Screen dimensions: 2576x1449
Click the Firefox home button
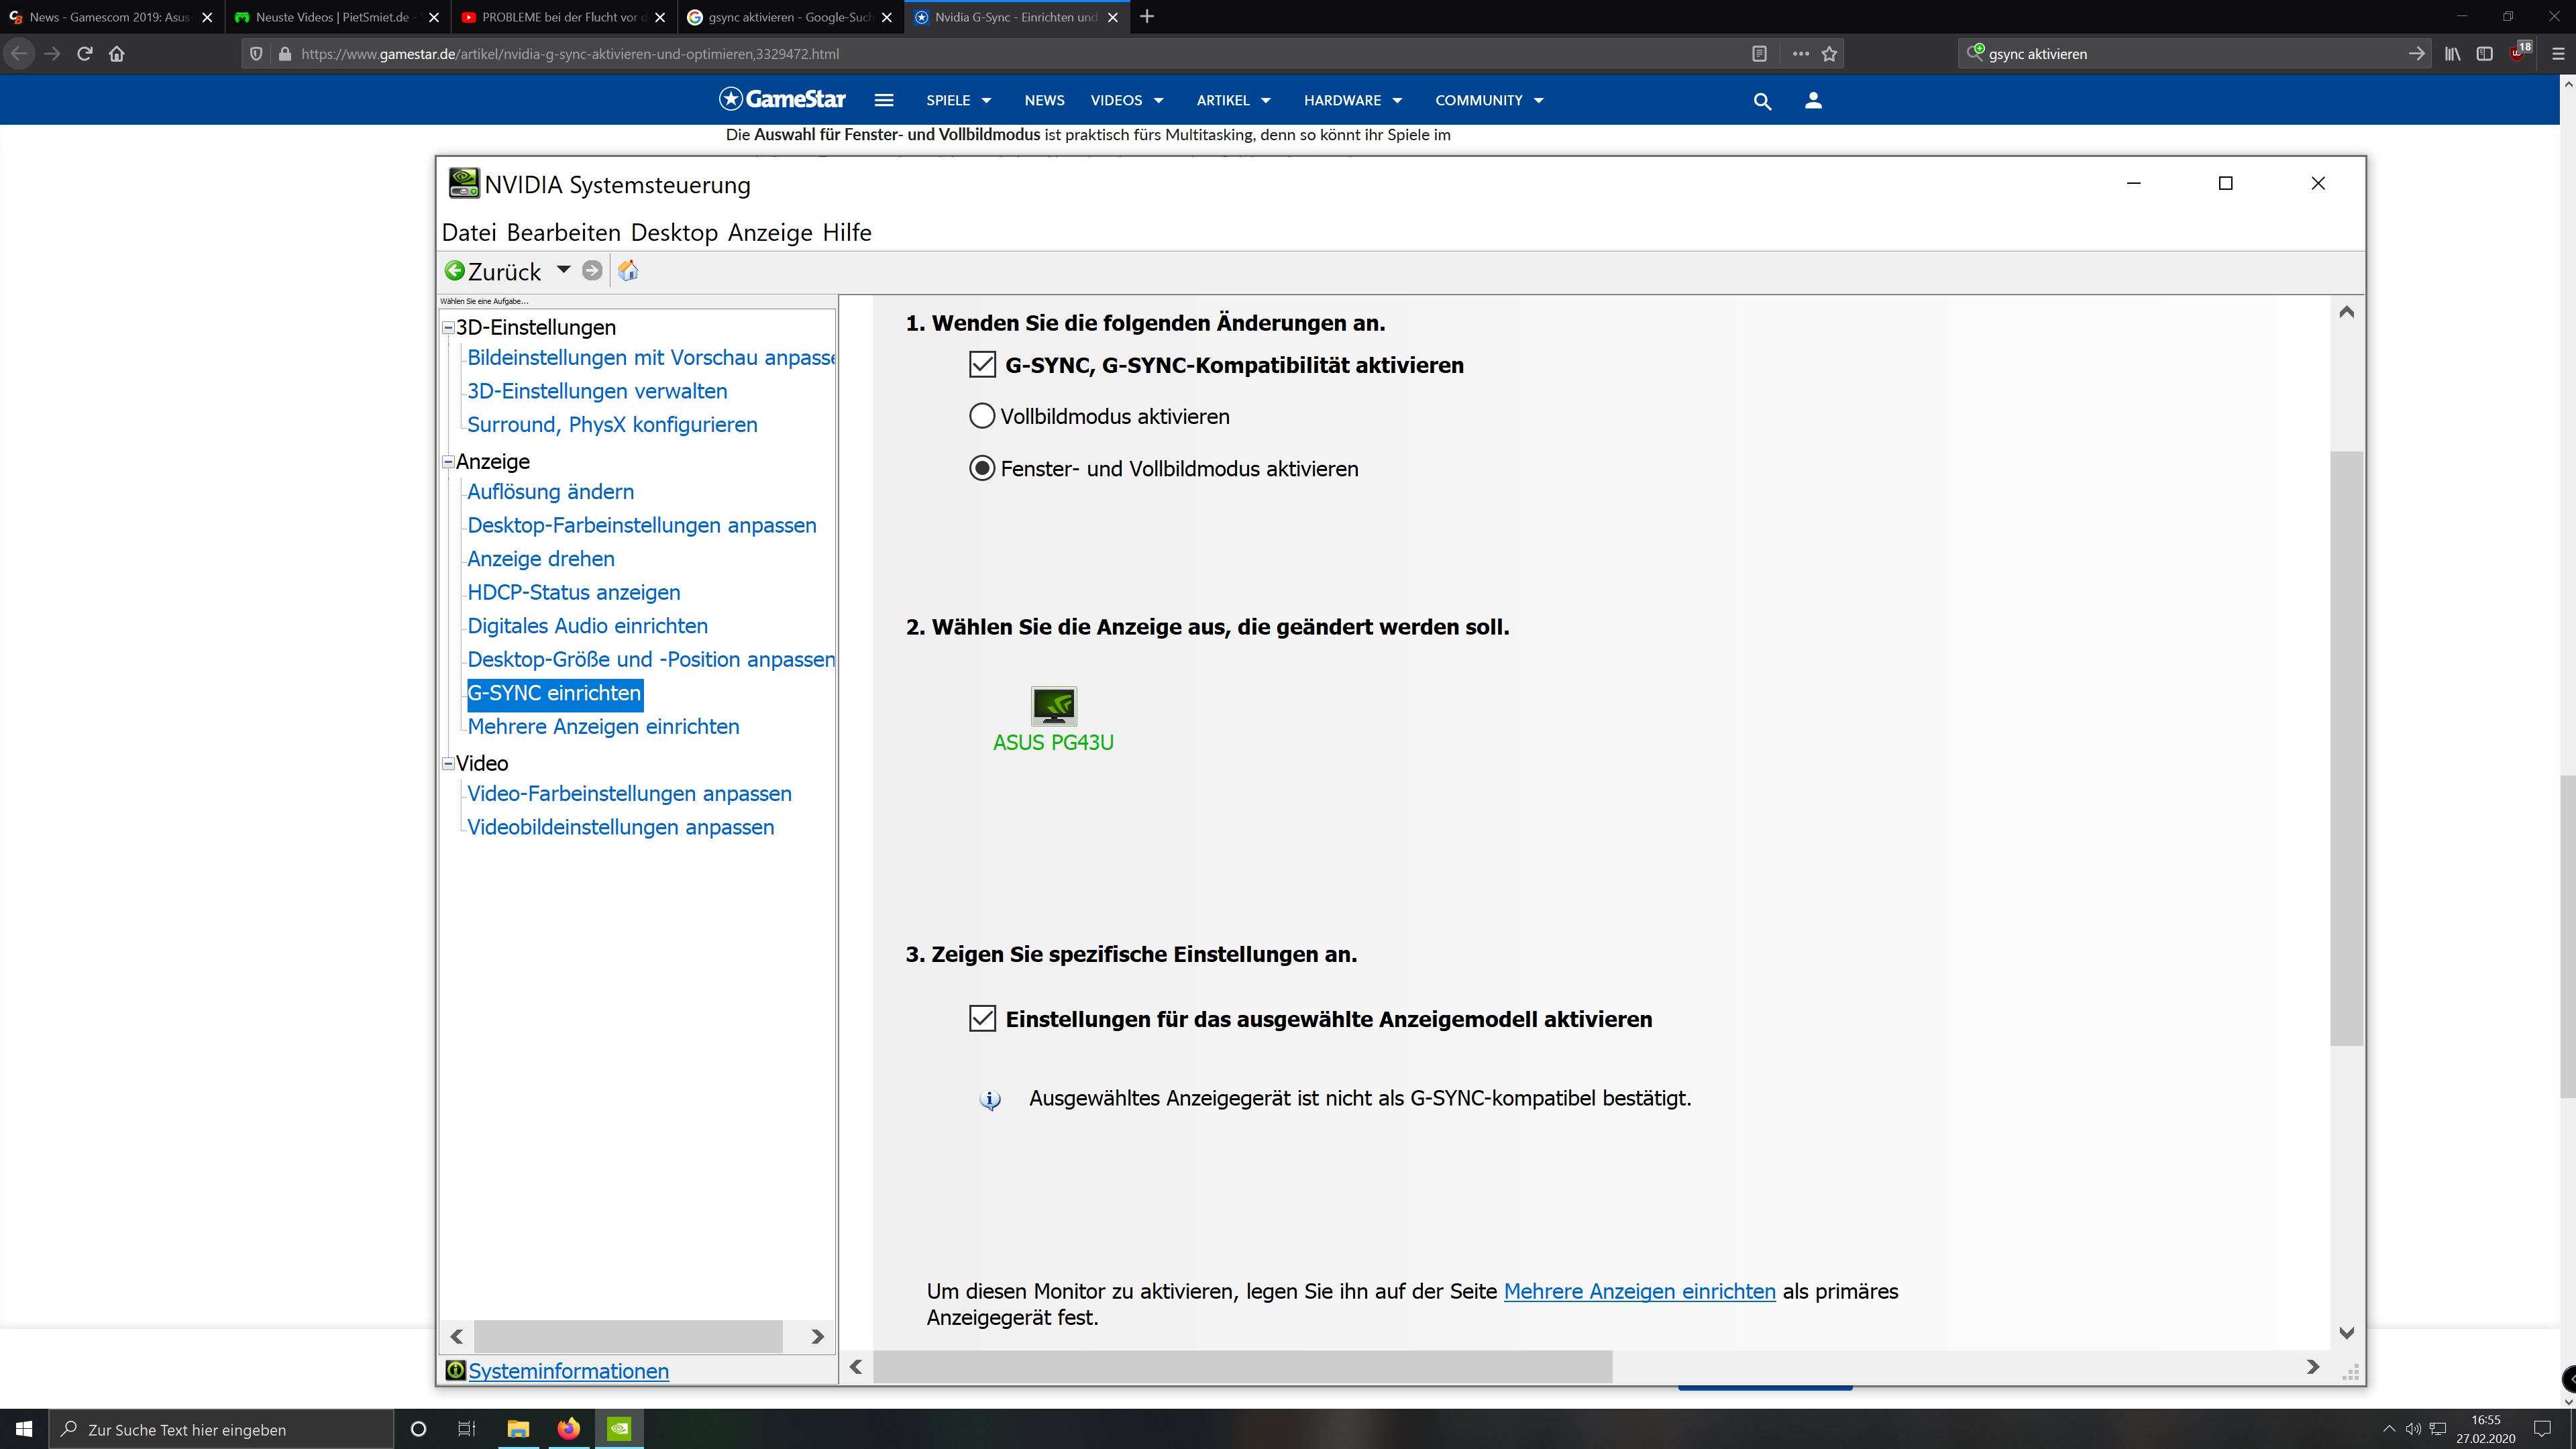click(117, 54)
